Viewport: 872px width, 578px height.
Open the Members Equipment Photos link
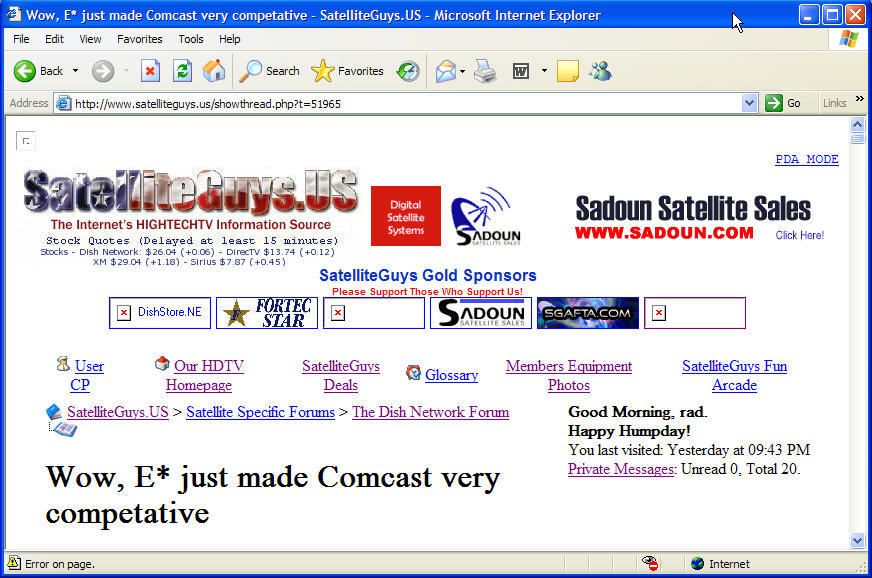[x=569, y=376]
